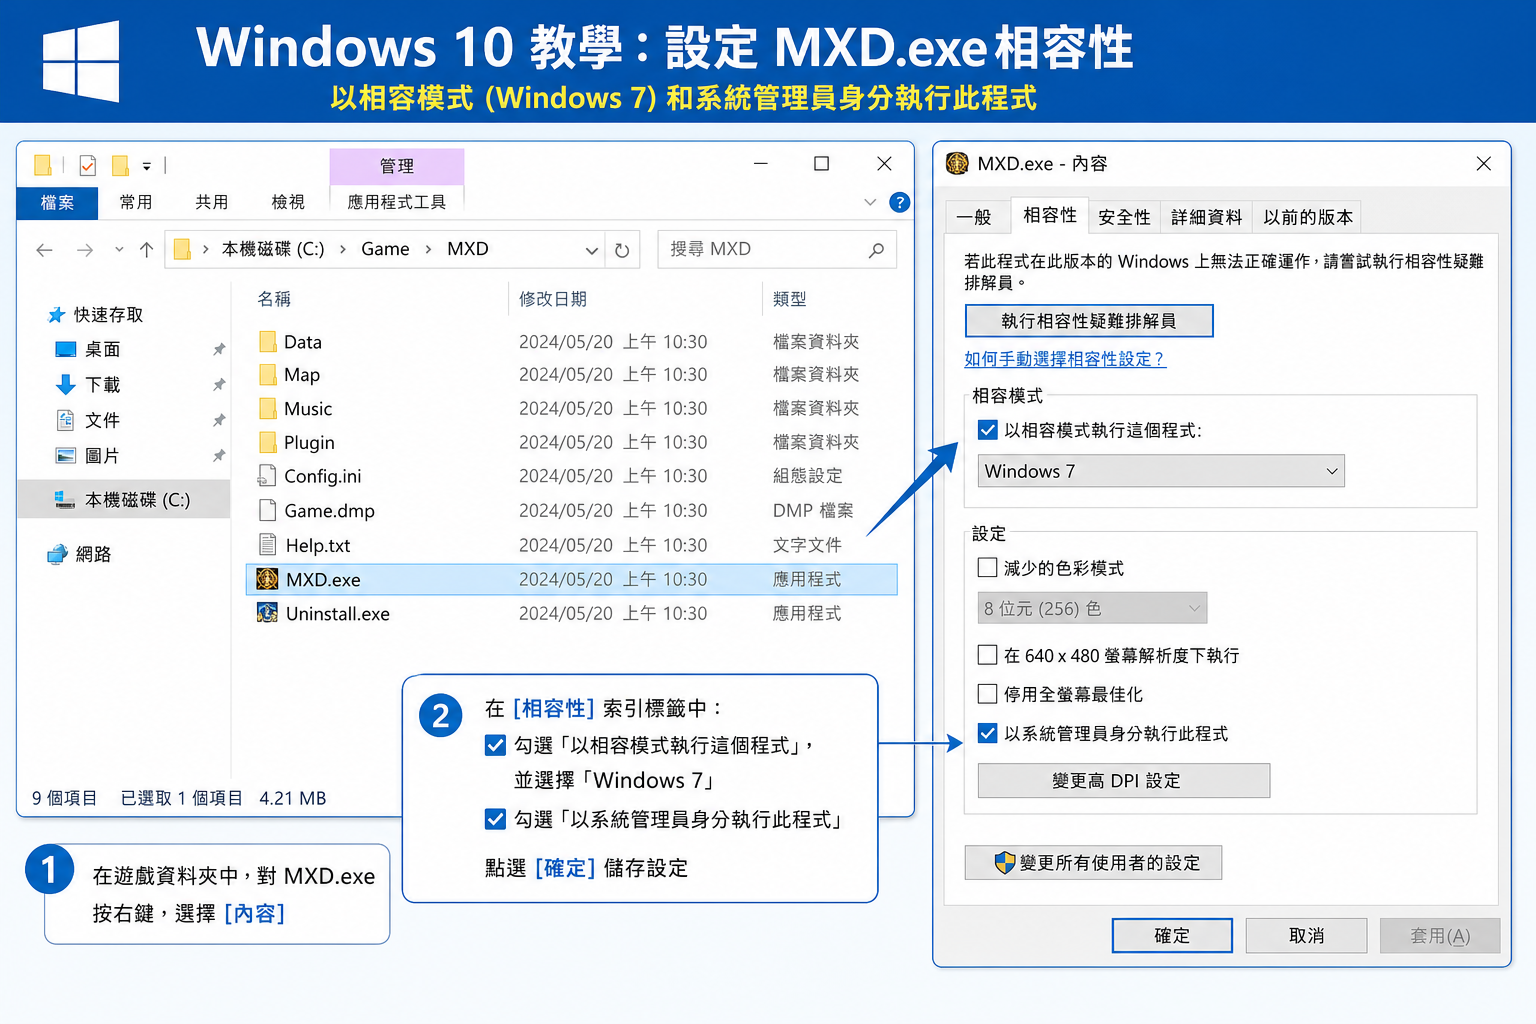Toggle 以系統管理員身分執行此程式 checkbox
The image size is (1536, 1024).
pos(987,733)
